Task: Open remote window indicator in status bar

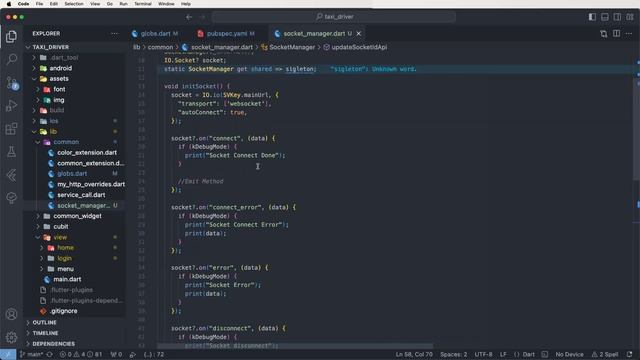Action: click(8, 354)
